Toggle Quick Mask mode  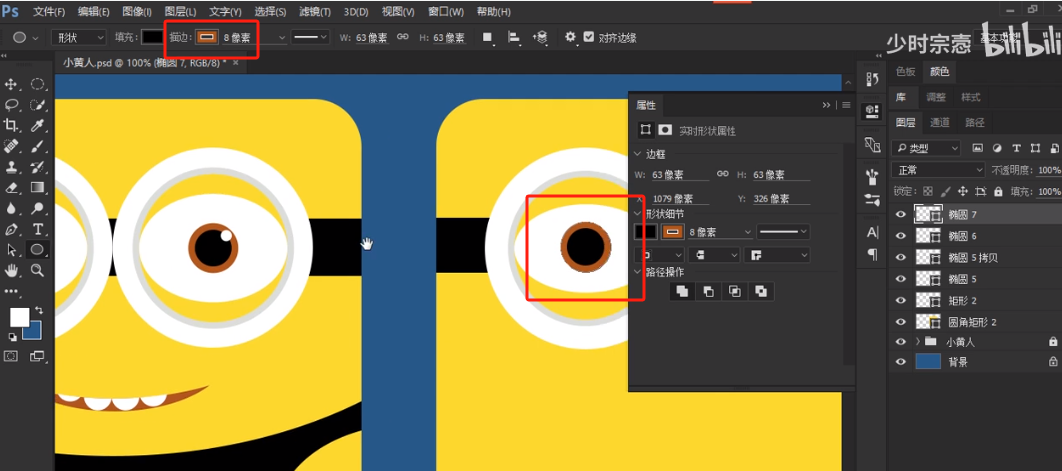[11, 356]
